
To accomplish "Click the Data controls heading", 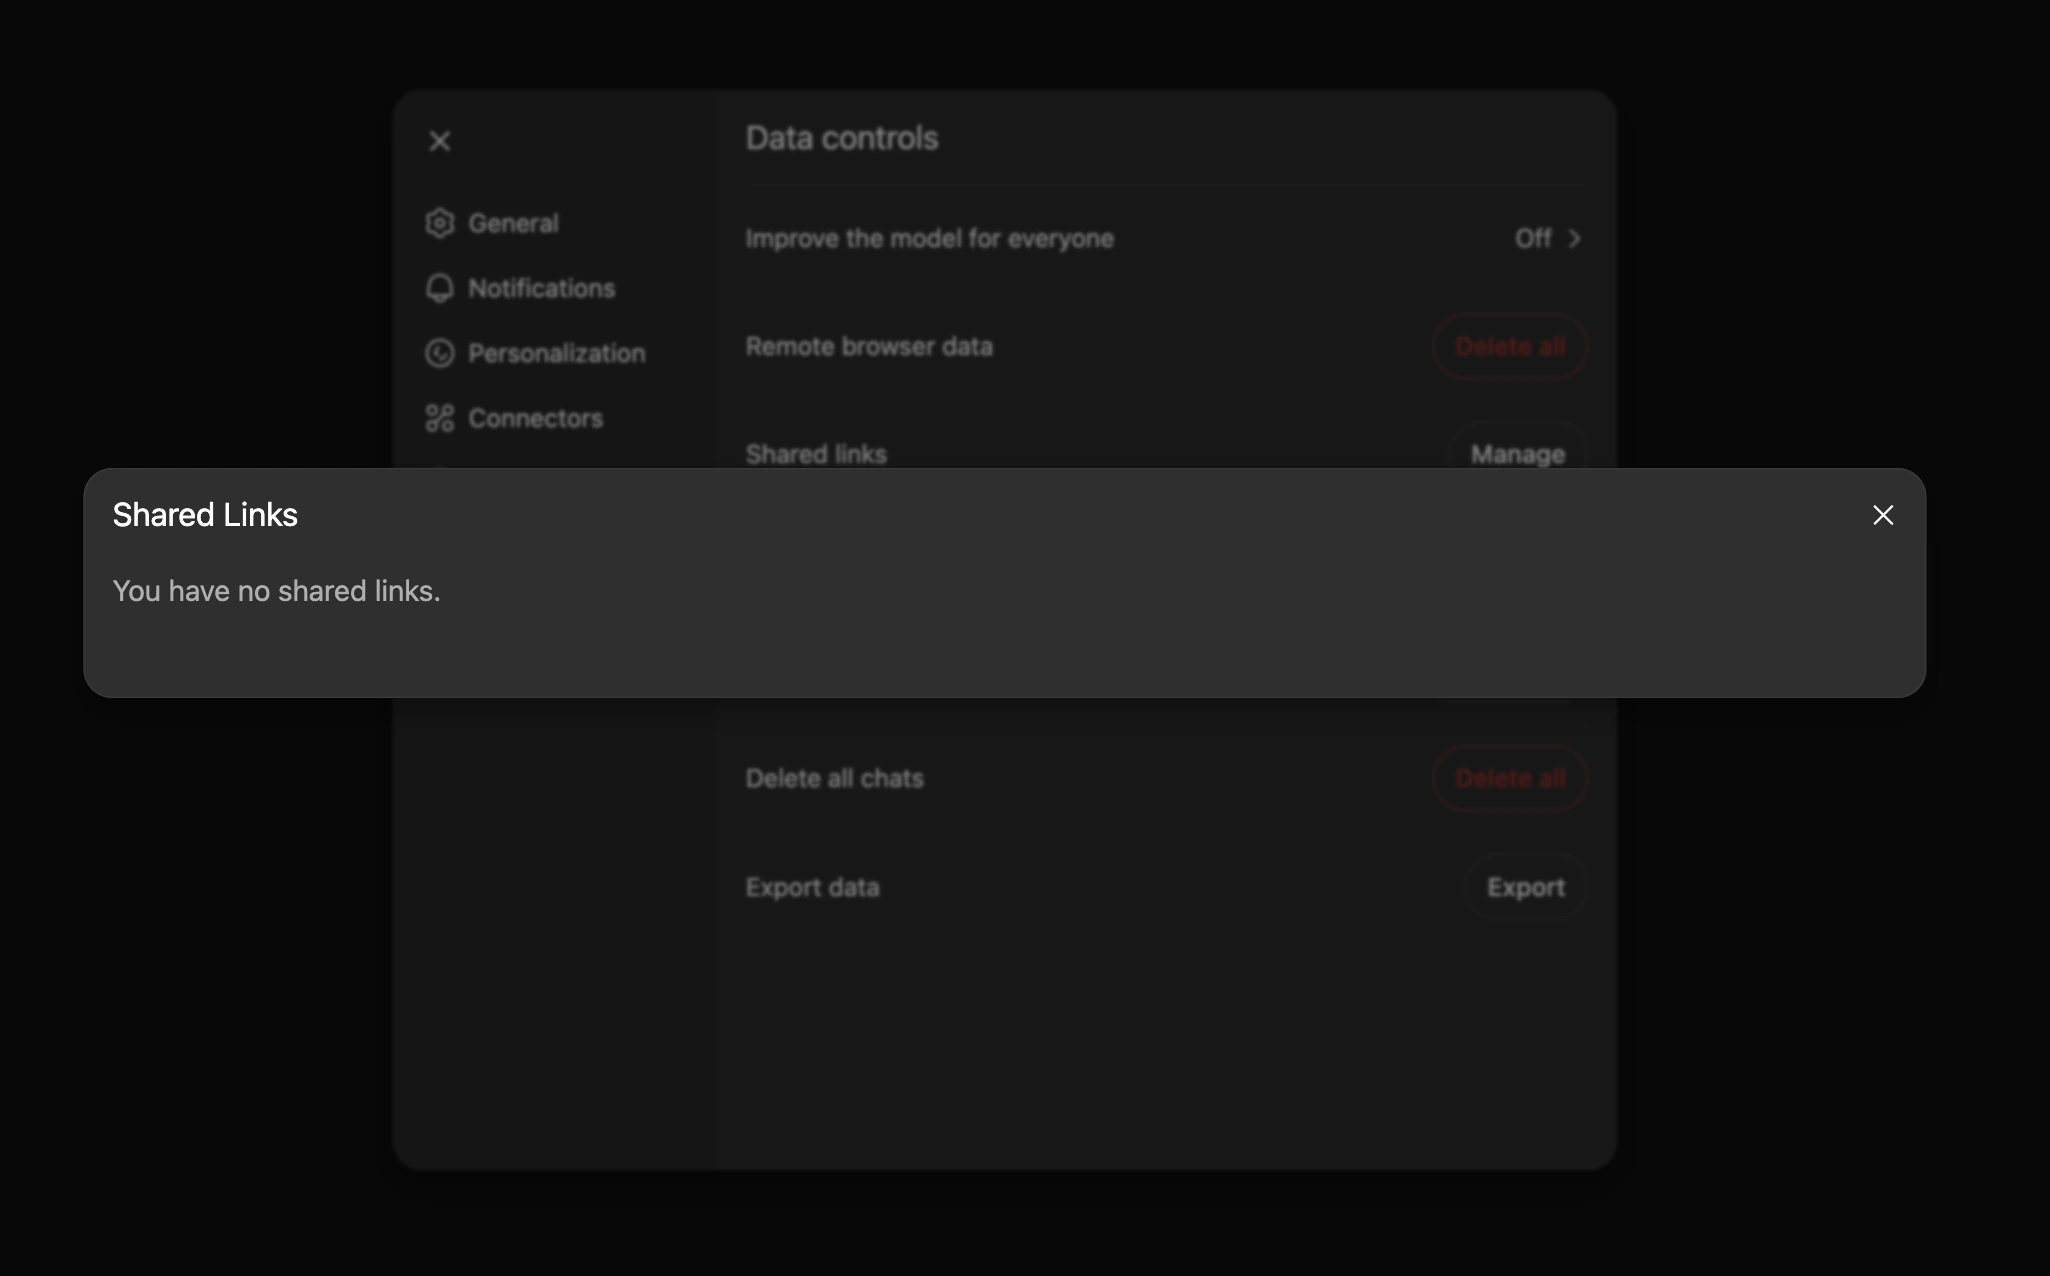I will (842, 138).
